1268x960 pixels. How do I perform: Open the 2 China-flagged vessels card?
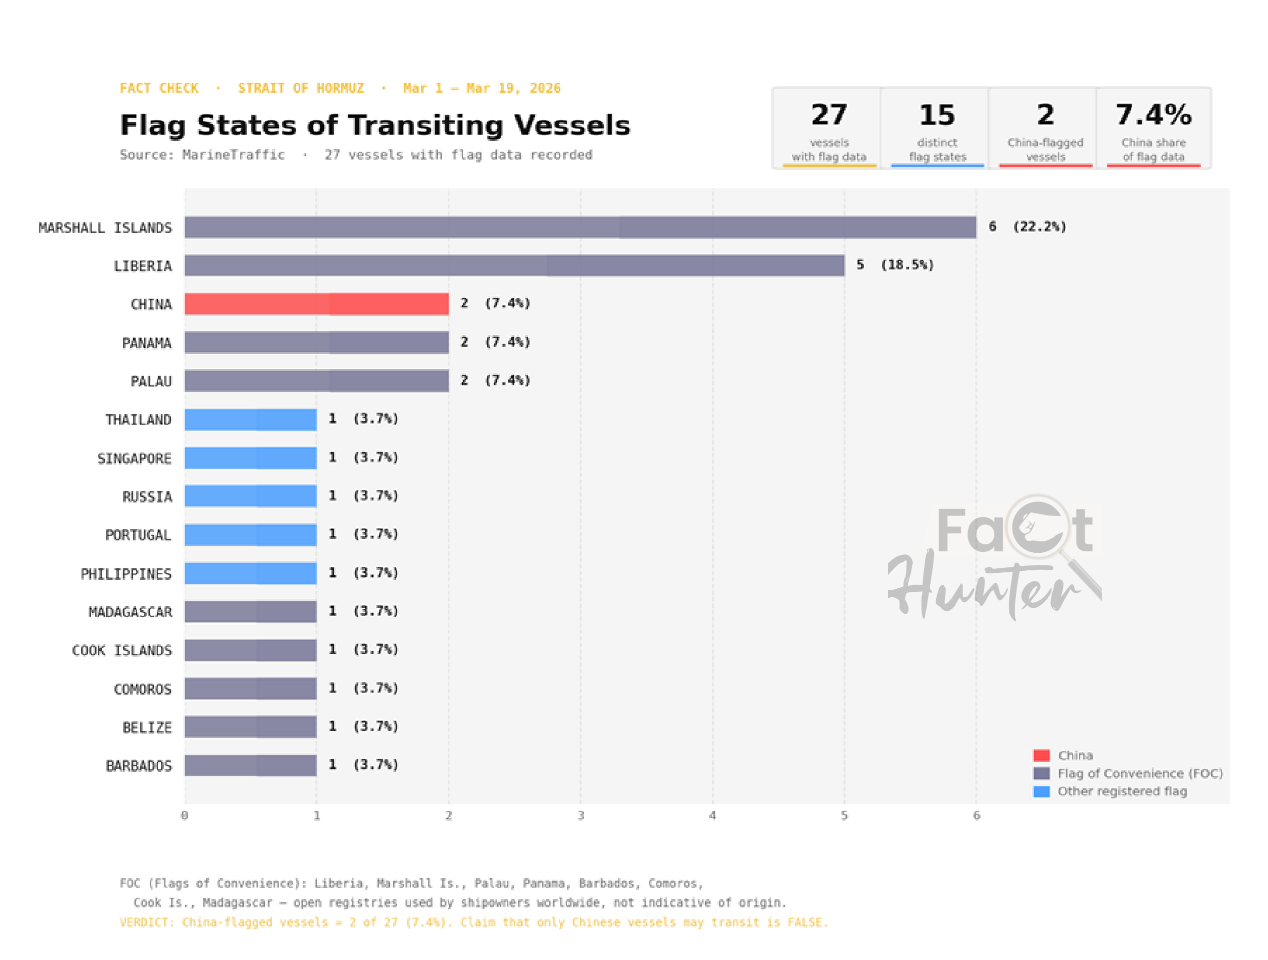[x=1045, y=128]
